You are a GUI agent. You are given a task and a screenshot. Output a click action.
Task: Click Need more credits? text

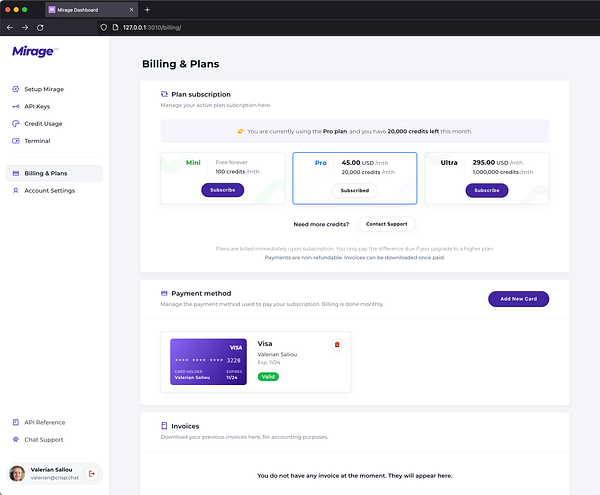tap(321, 225)
